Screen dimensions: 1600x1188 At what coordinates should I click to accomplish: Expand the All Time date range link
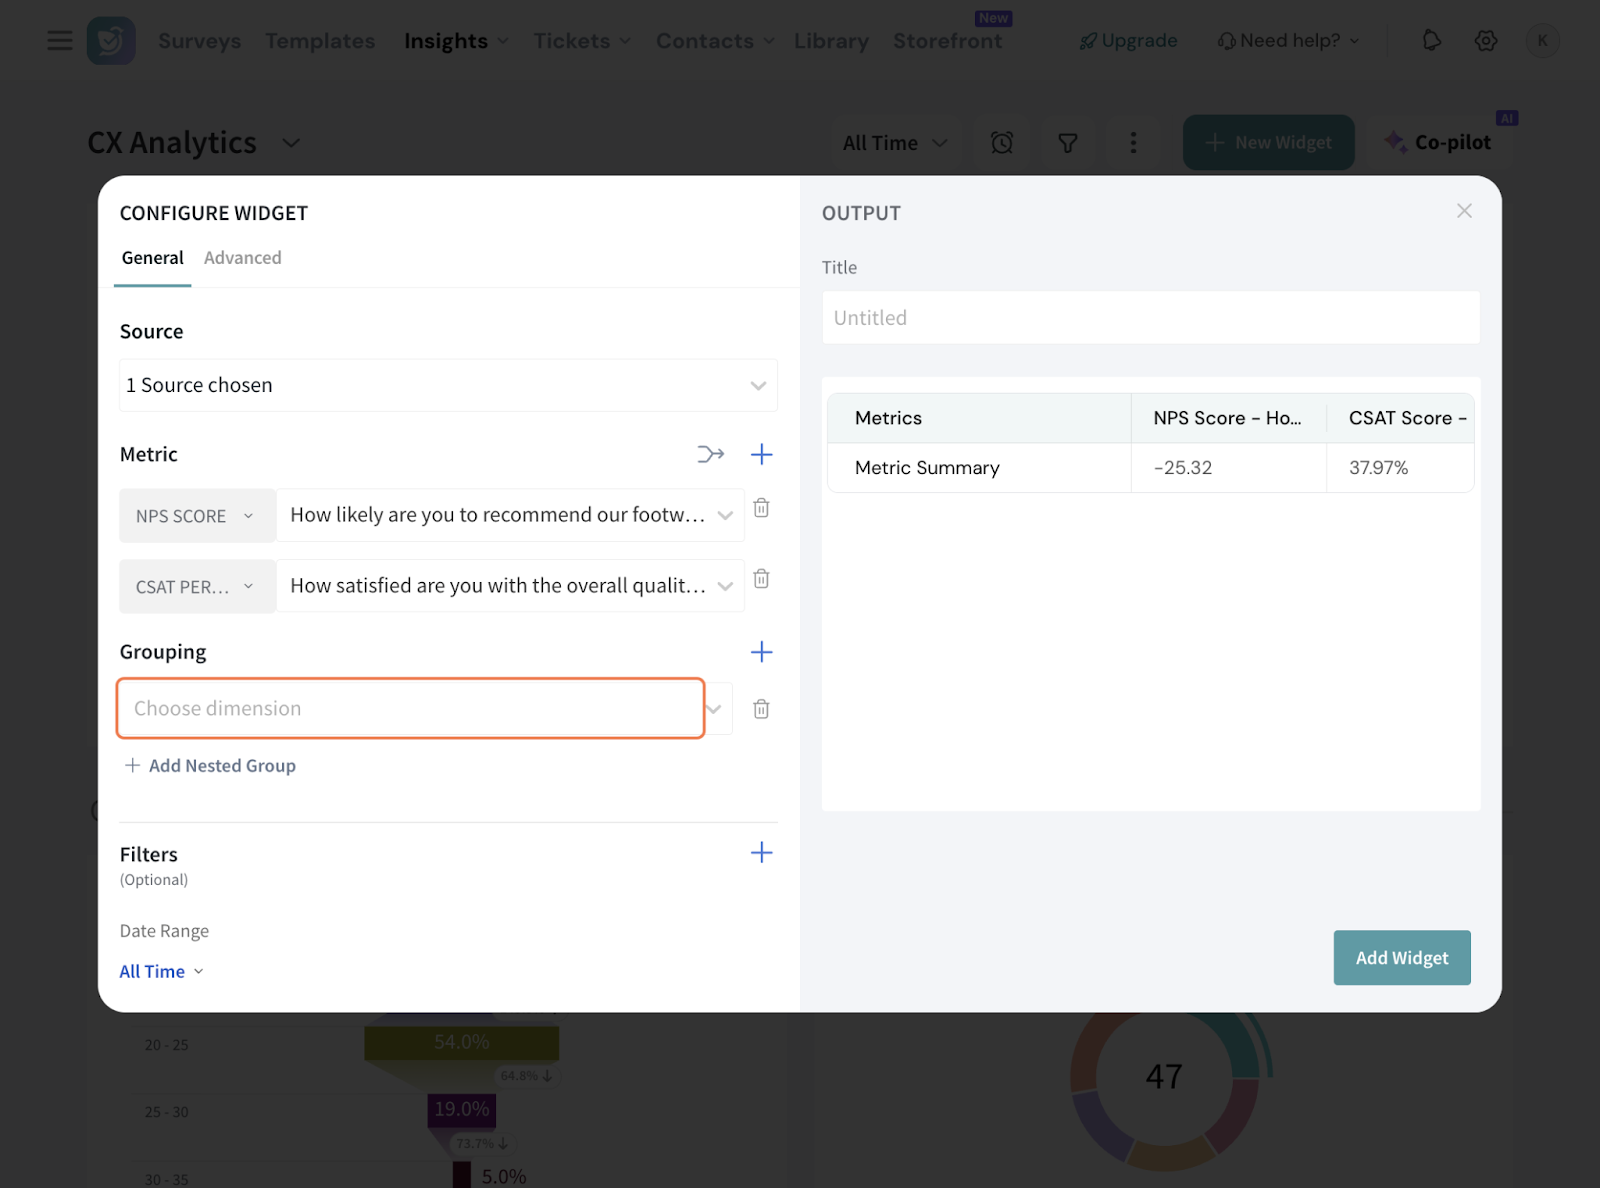pyautogui.click(x=161, y=971)
